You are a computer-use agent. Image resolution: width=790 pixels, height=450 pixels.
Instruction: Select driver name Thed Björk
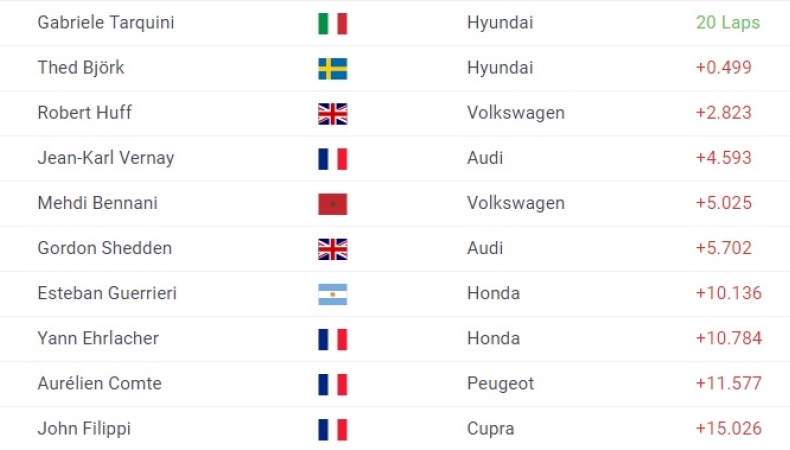81,68
